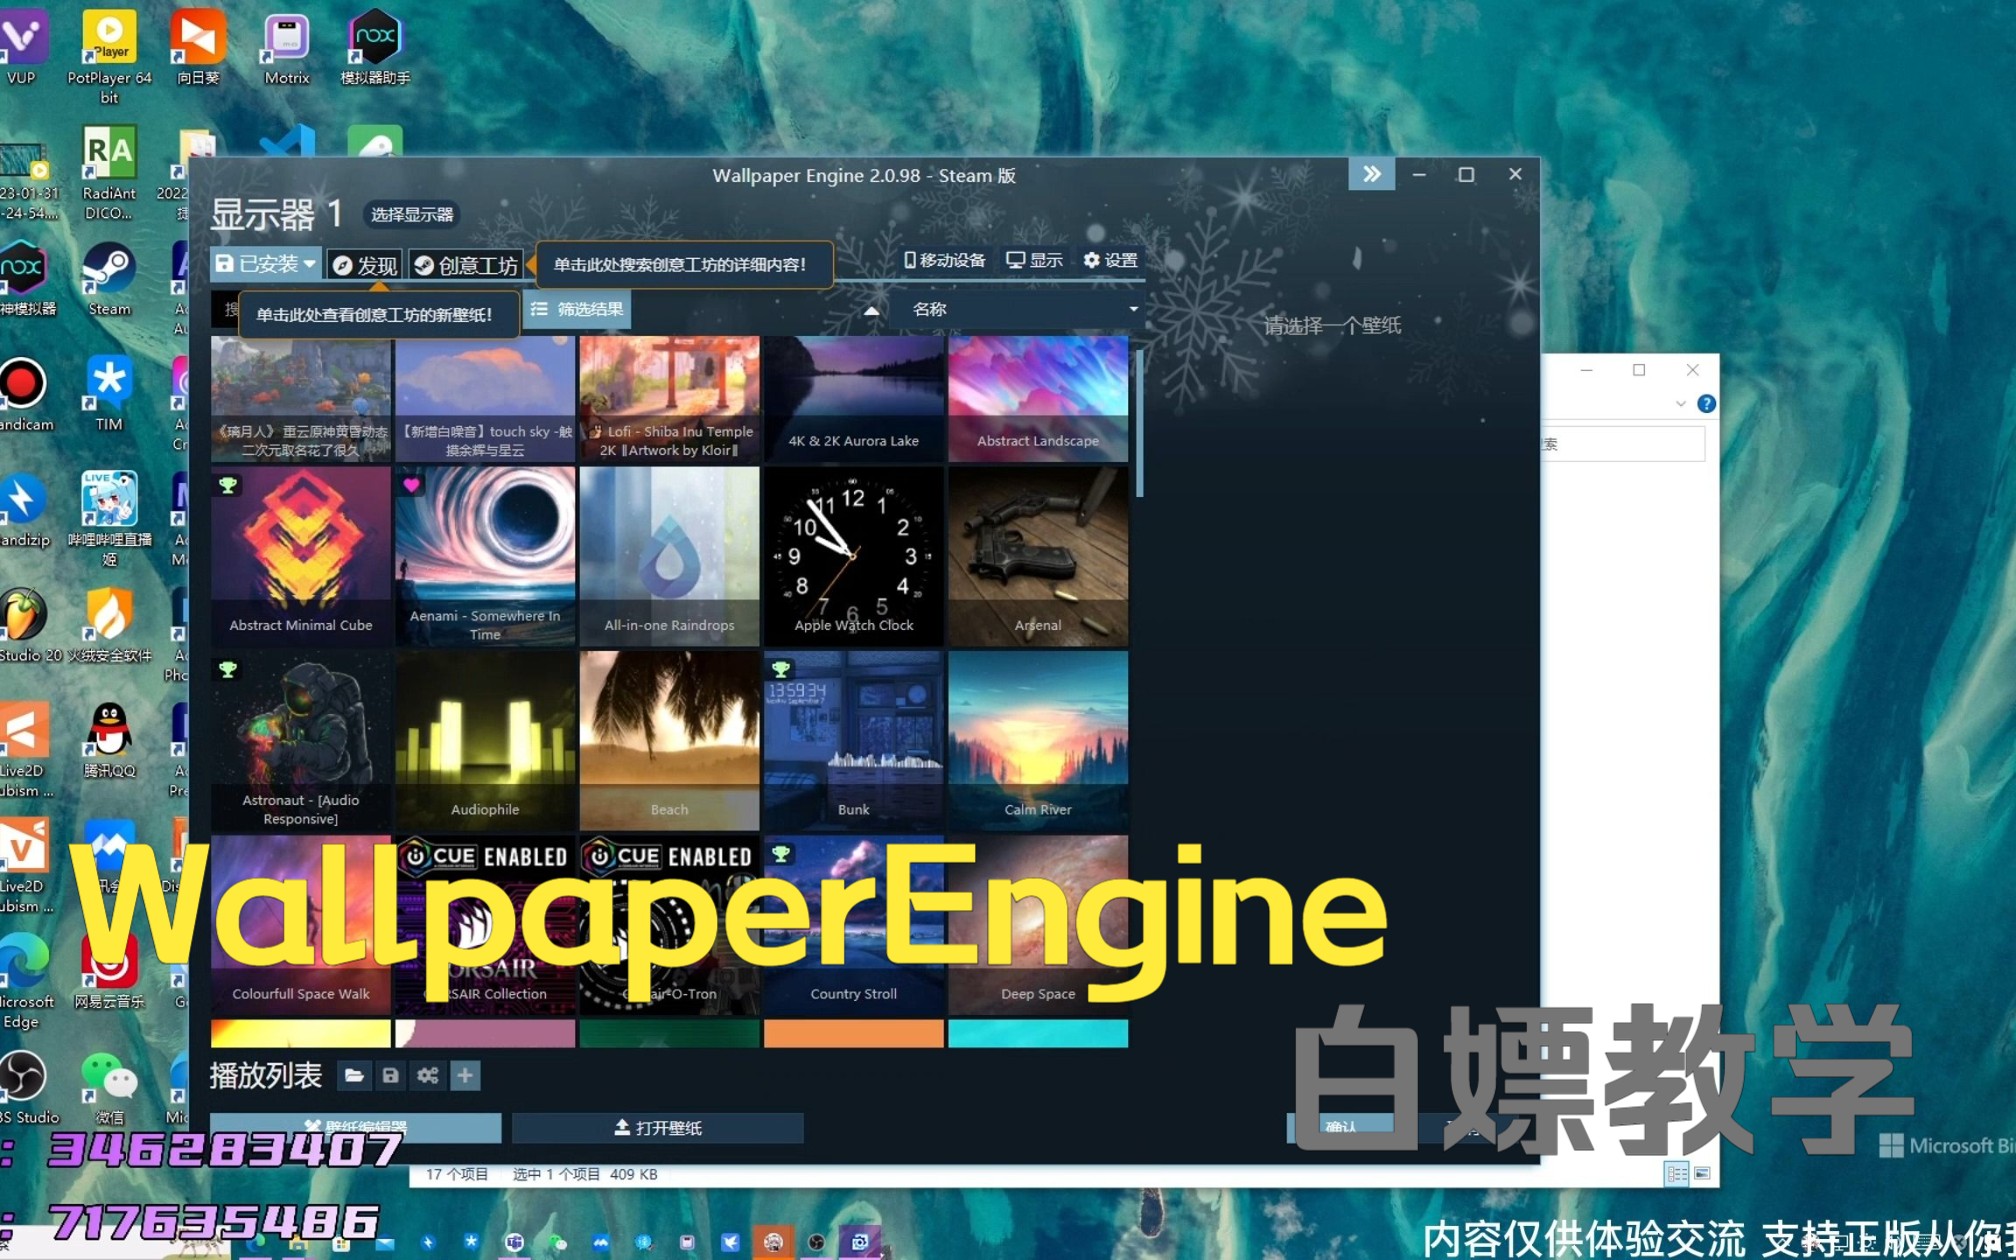The height and width of the screenshot is (1260, 2016).
Task: Click heart favorite badge on Aenami wallpaper
Action: click(x=412, y=485)
